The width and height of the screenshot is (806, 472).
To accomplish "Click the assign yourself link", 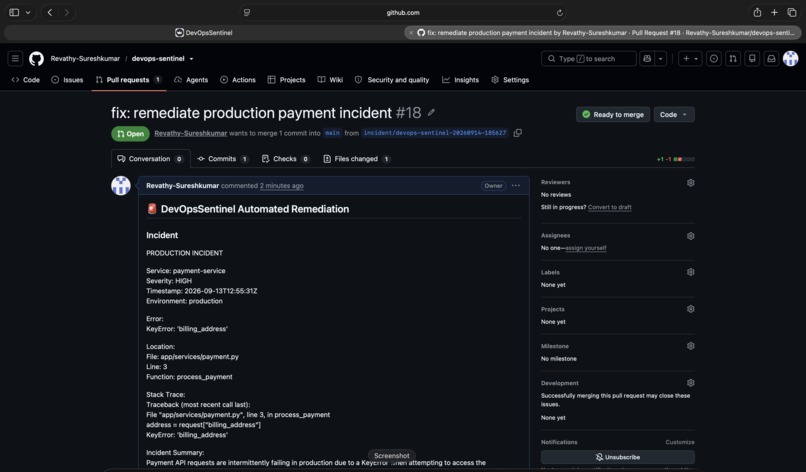I will [x=585, y=248].
